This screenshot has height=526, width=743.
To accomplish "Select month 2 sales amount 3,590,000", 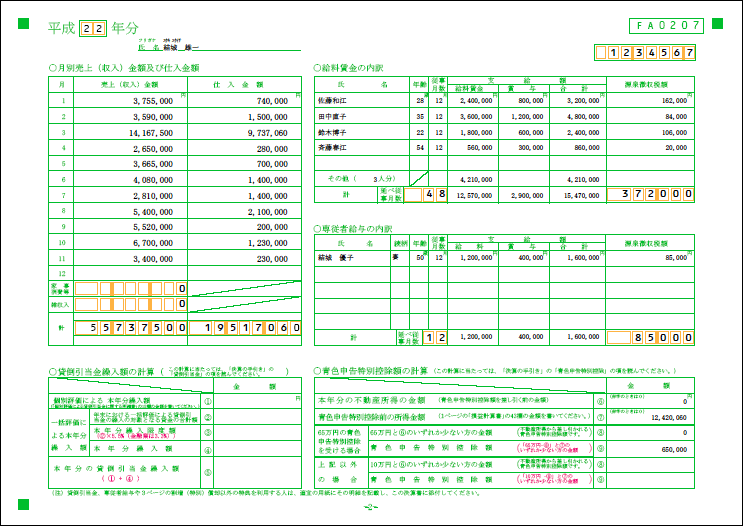I will 153,117.
